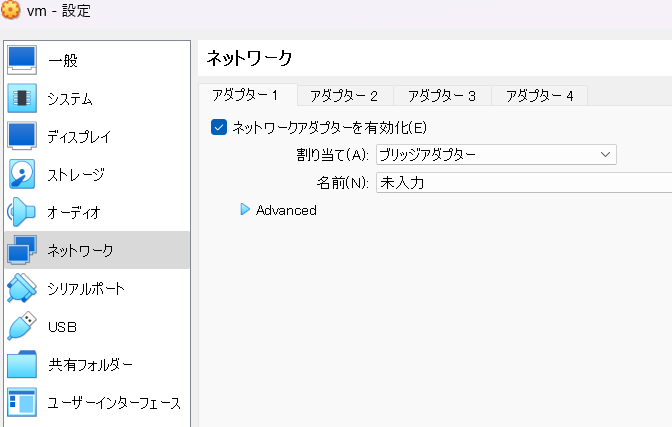The image size is (672, 427).
Task: Open the Shared Folders (共有フォルダー) folder icon
Action: click(21, 364)
